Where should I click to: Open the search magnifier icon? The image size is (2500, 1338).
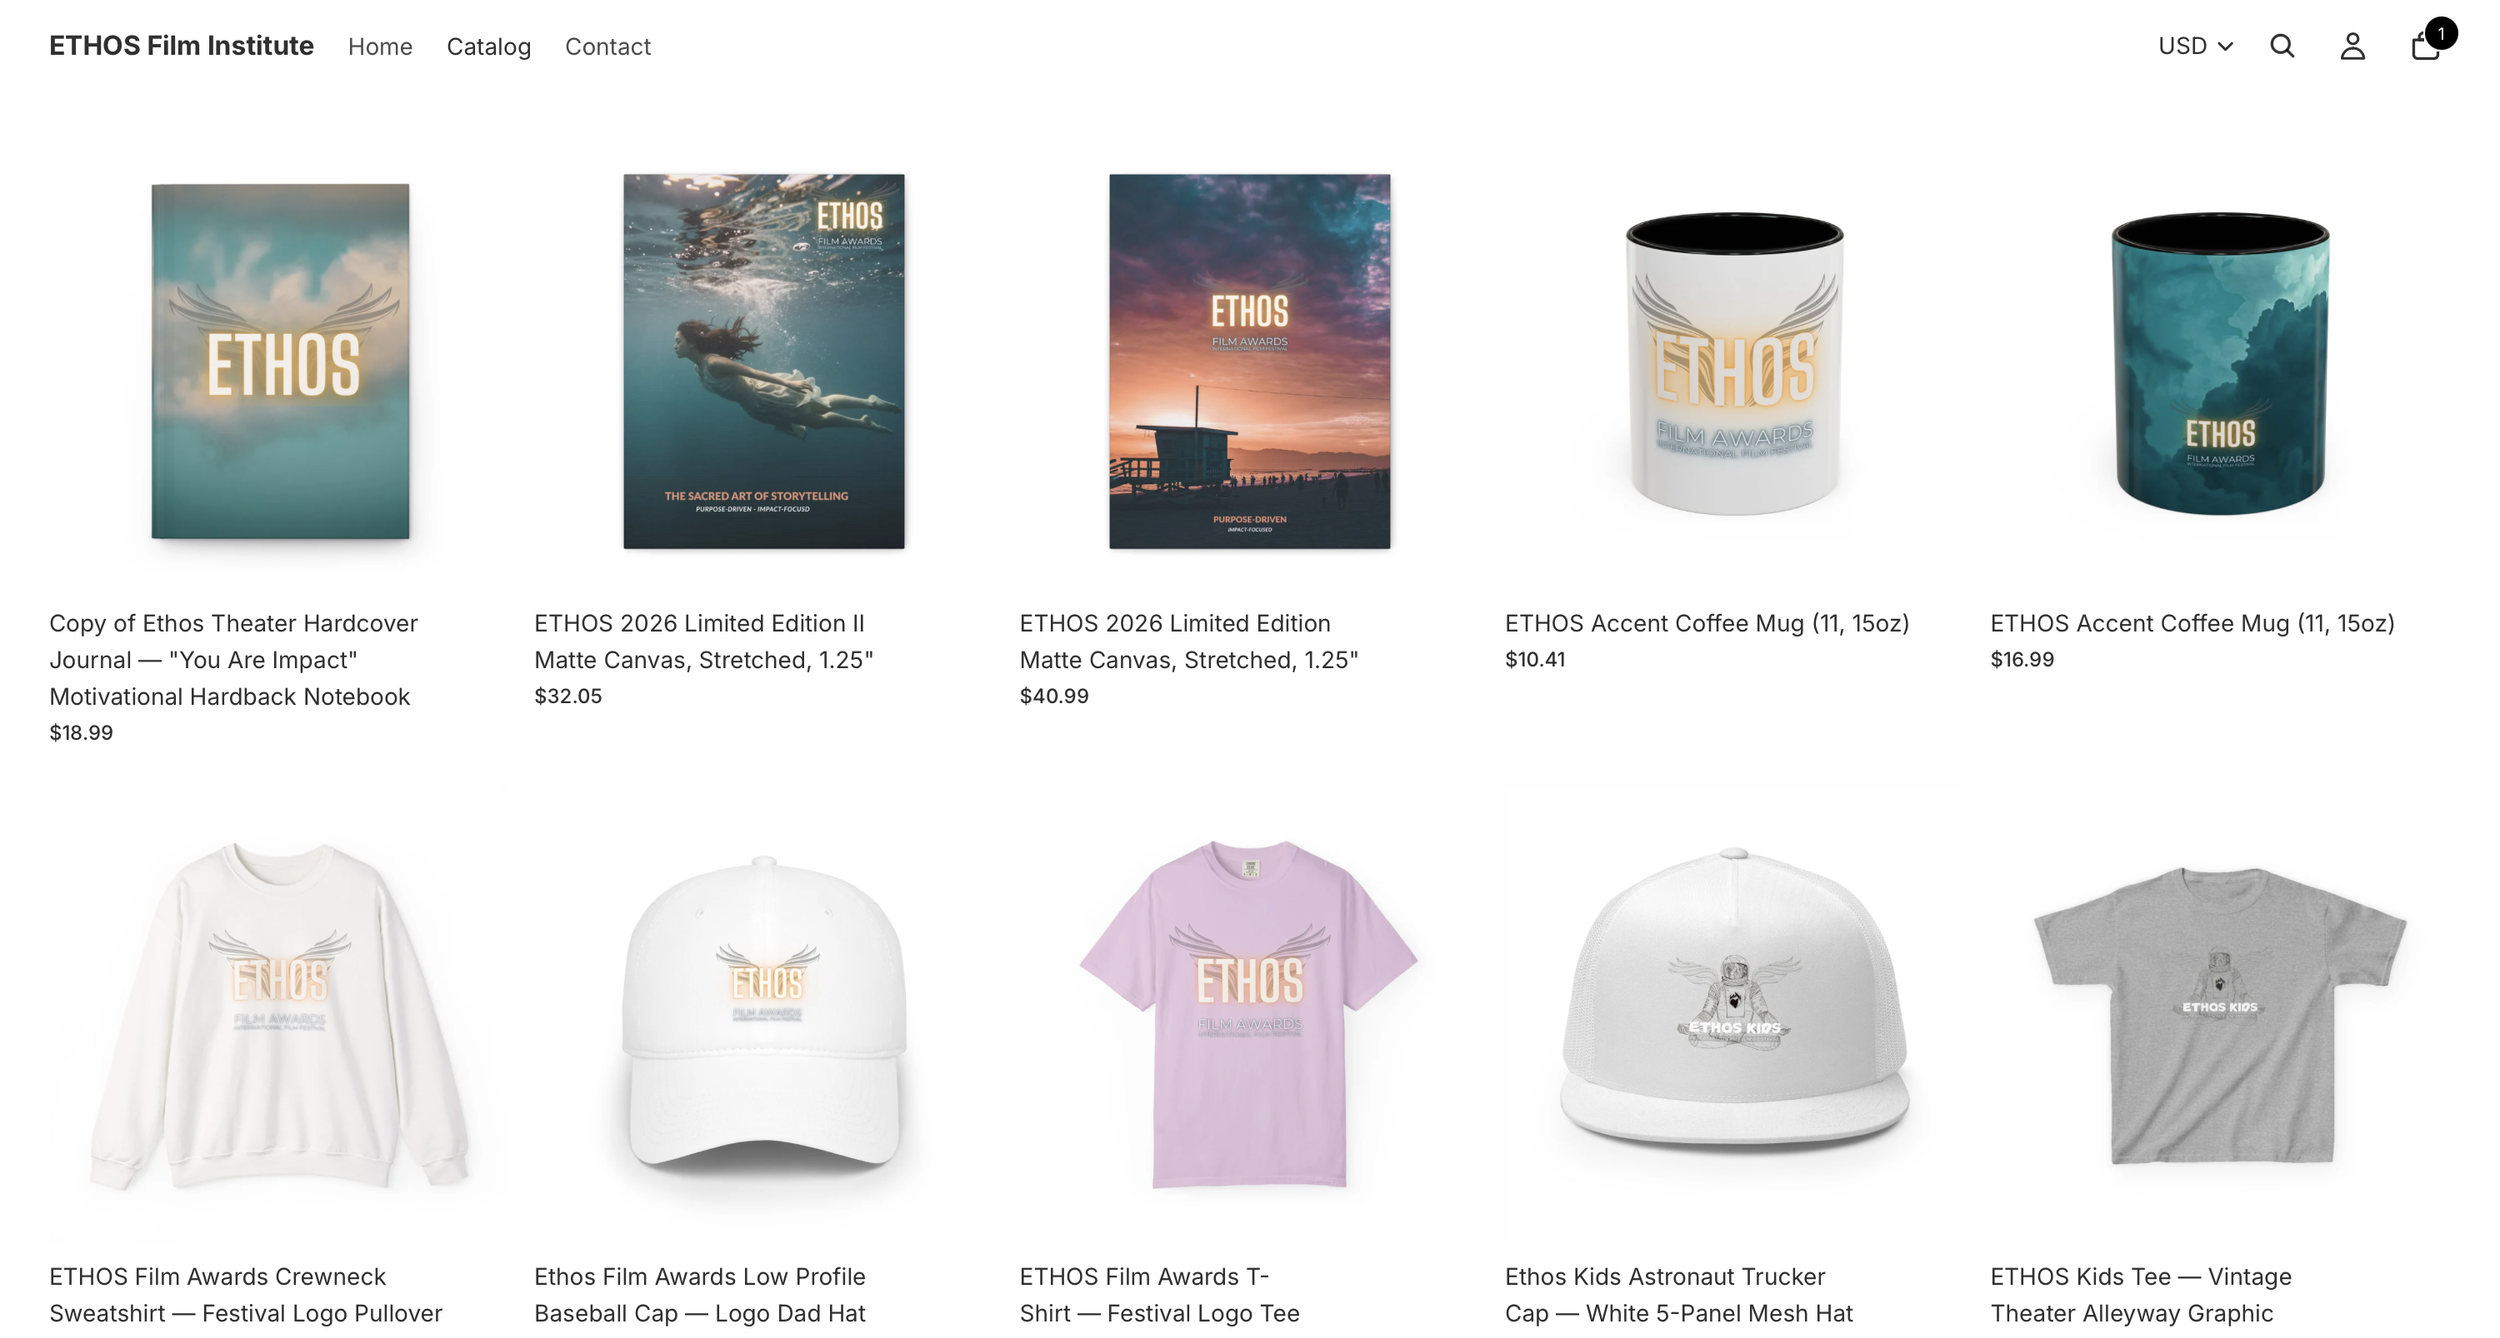pyautogui.click(x=2282, y=46)
